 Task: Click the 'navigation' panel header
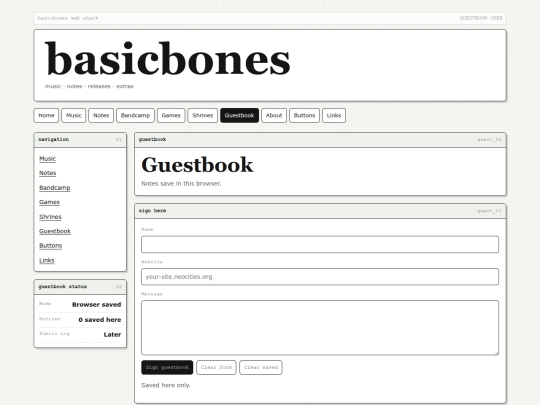[80, 139]
